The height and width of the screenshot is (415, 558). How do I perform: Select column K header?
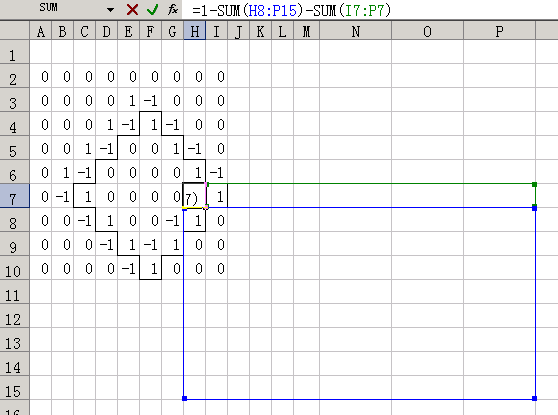point(260,31)
